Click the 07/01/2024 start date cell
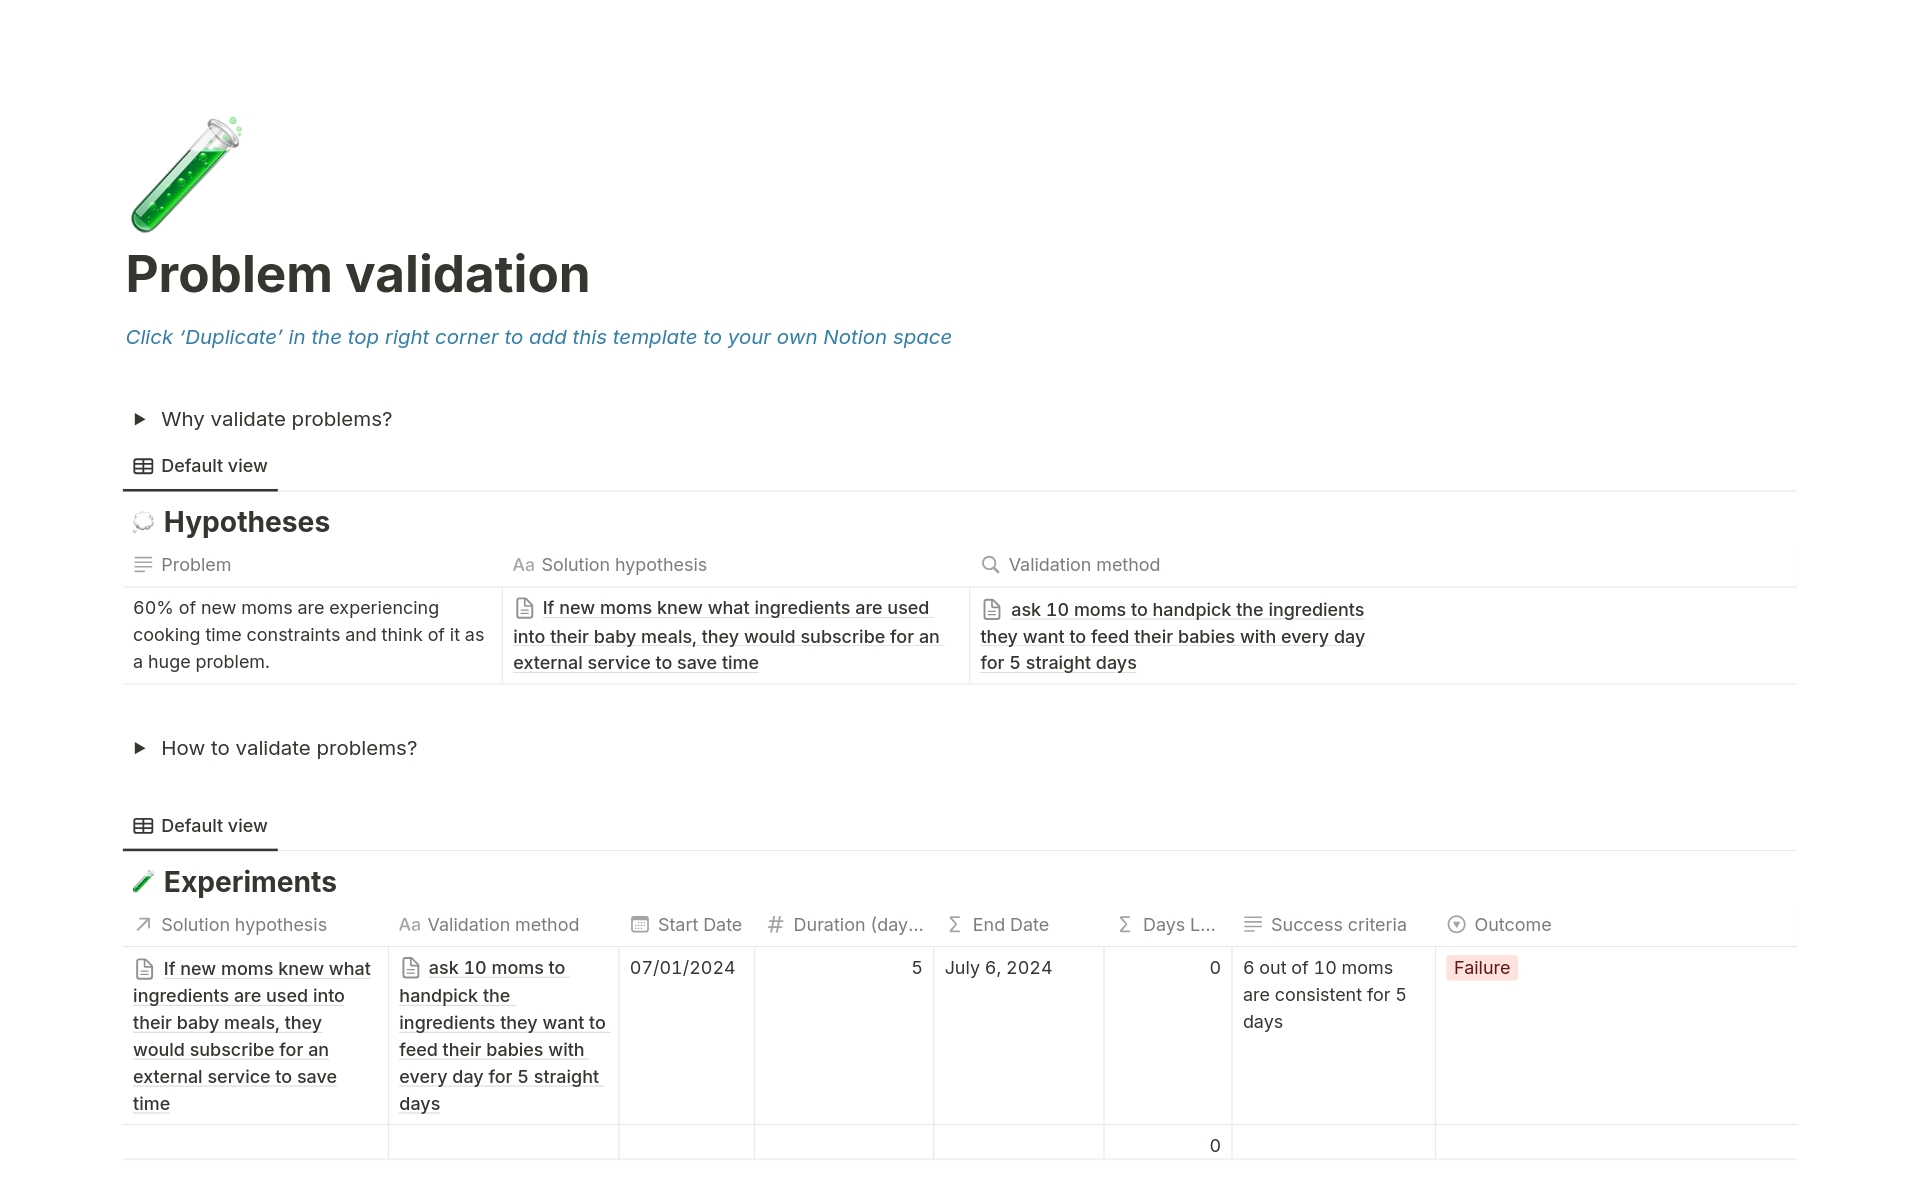The image size is (1920, 1199). [683, 968]
